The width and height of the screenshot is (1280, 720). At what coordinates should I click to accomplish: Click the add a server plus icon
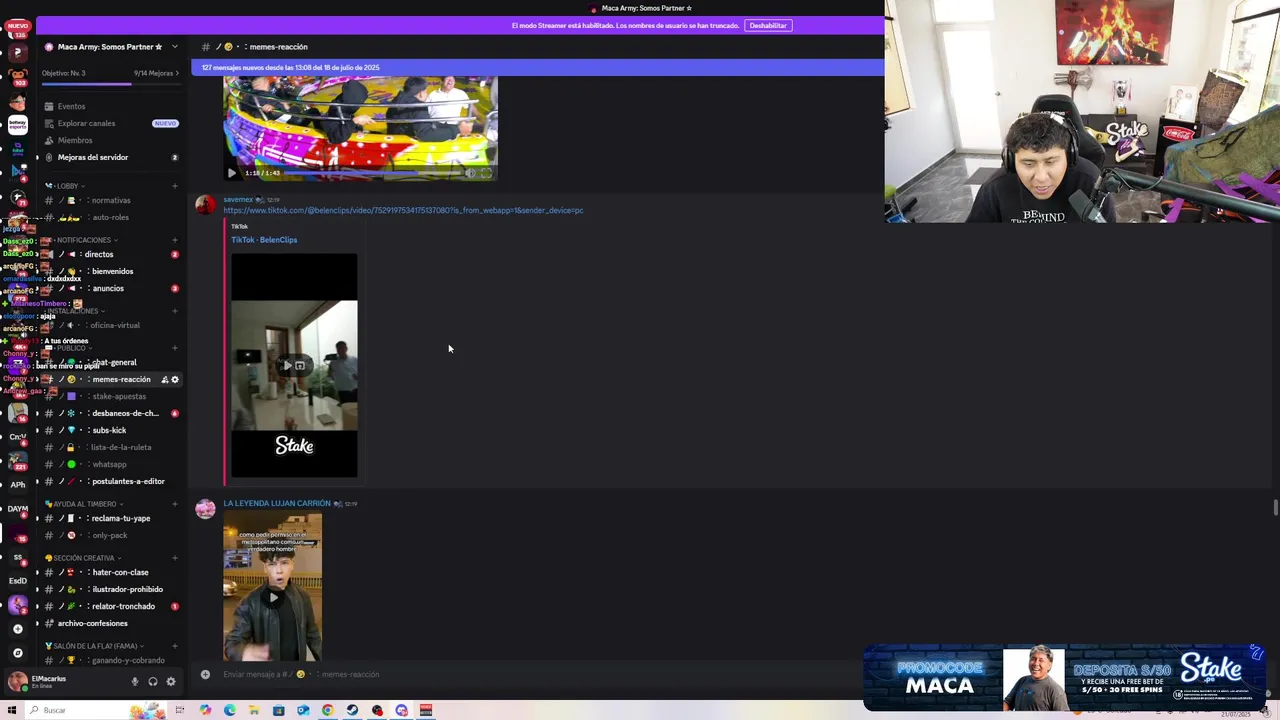17,629
